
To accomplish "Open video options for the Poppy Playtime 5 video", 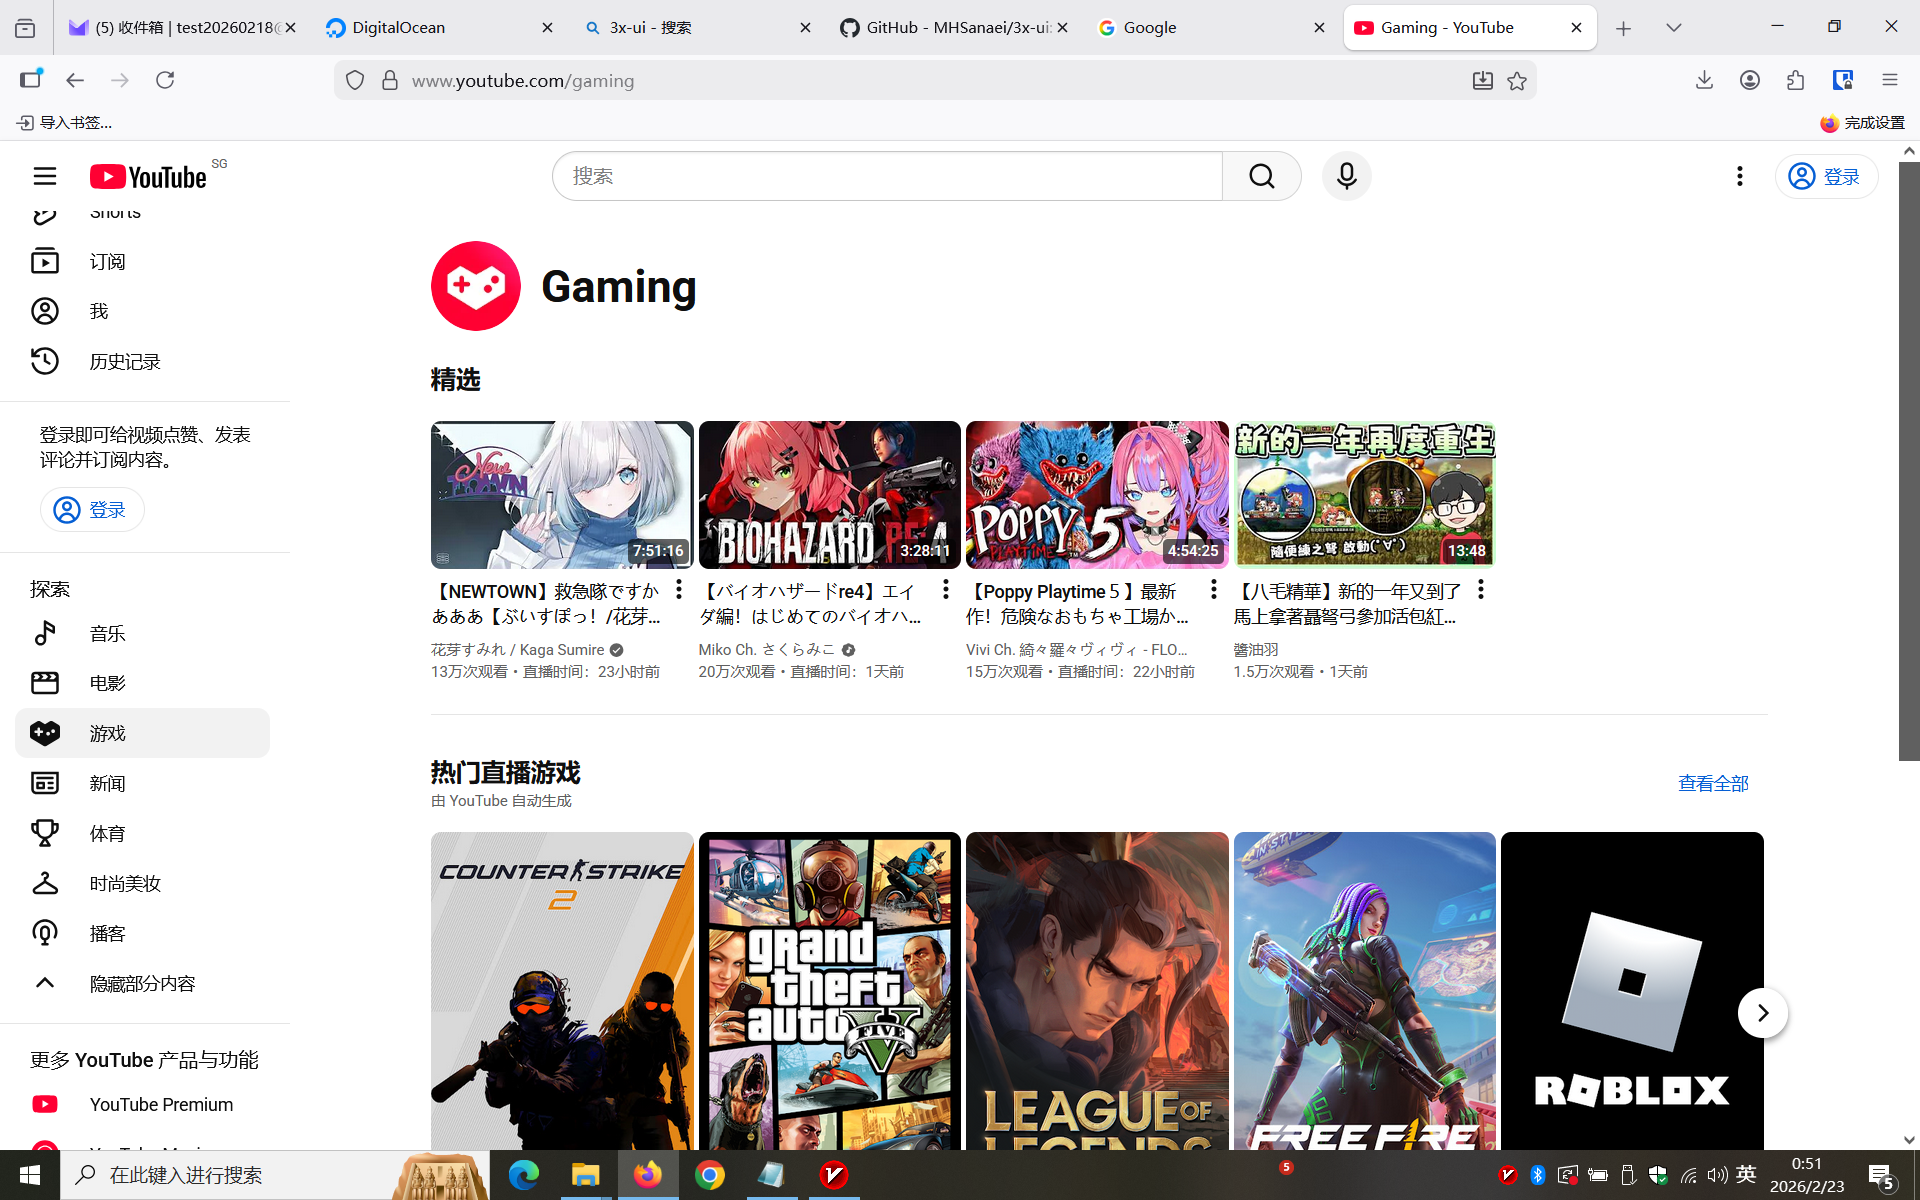I will coord(1214,590).
